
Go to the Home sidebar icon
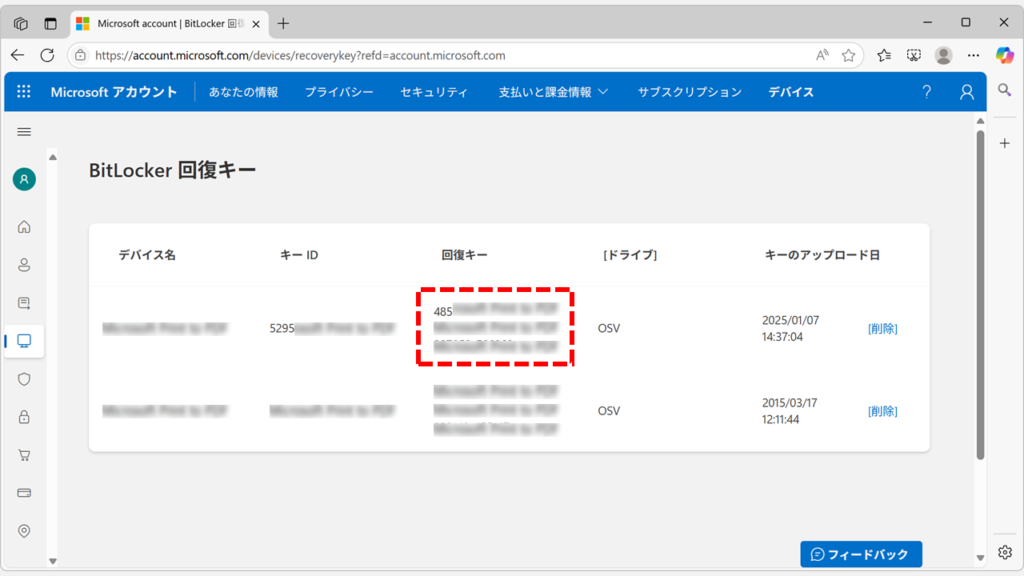[x=24, y=227]
